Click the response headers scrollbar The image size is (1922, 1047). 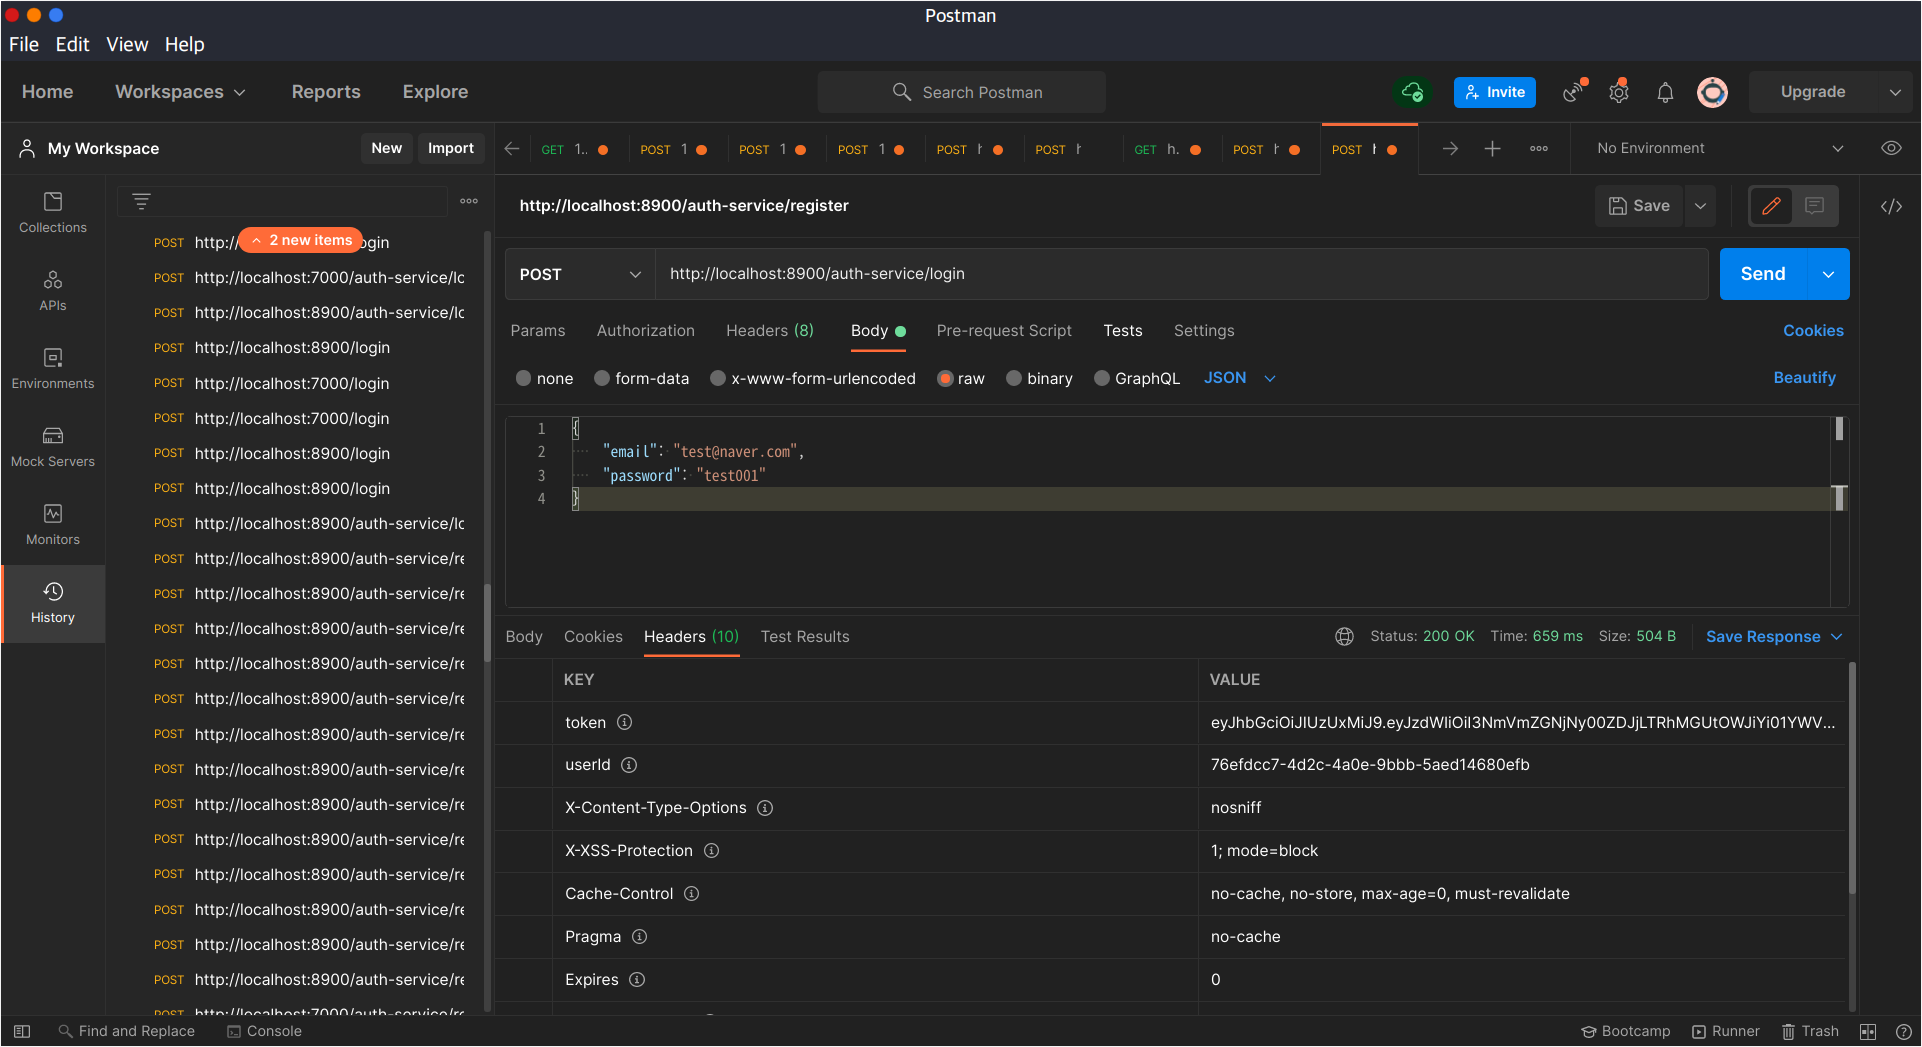(x=1852, y=778)
